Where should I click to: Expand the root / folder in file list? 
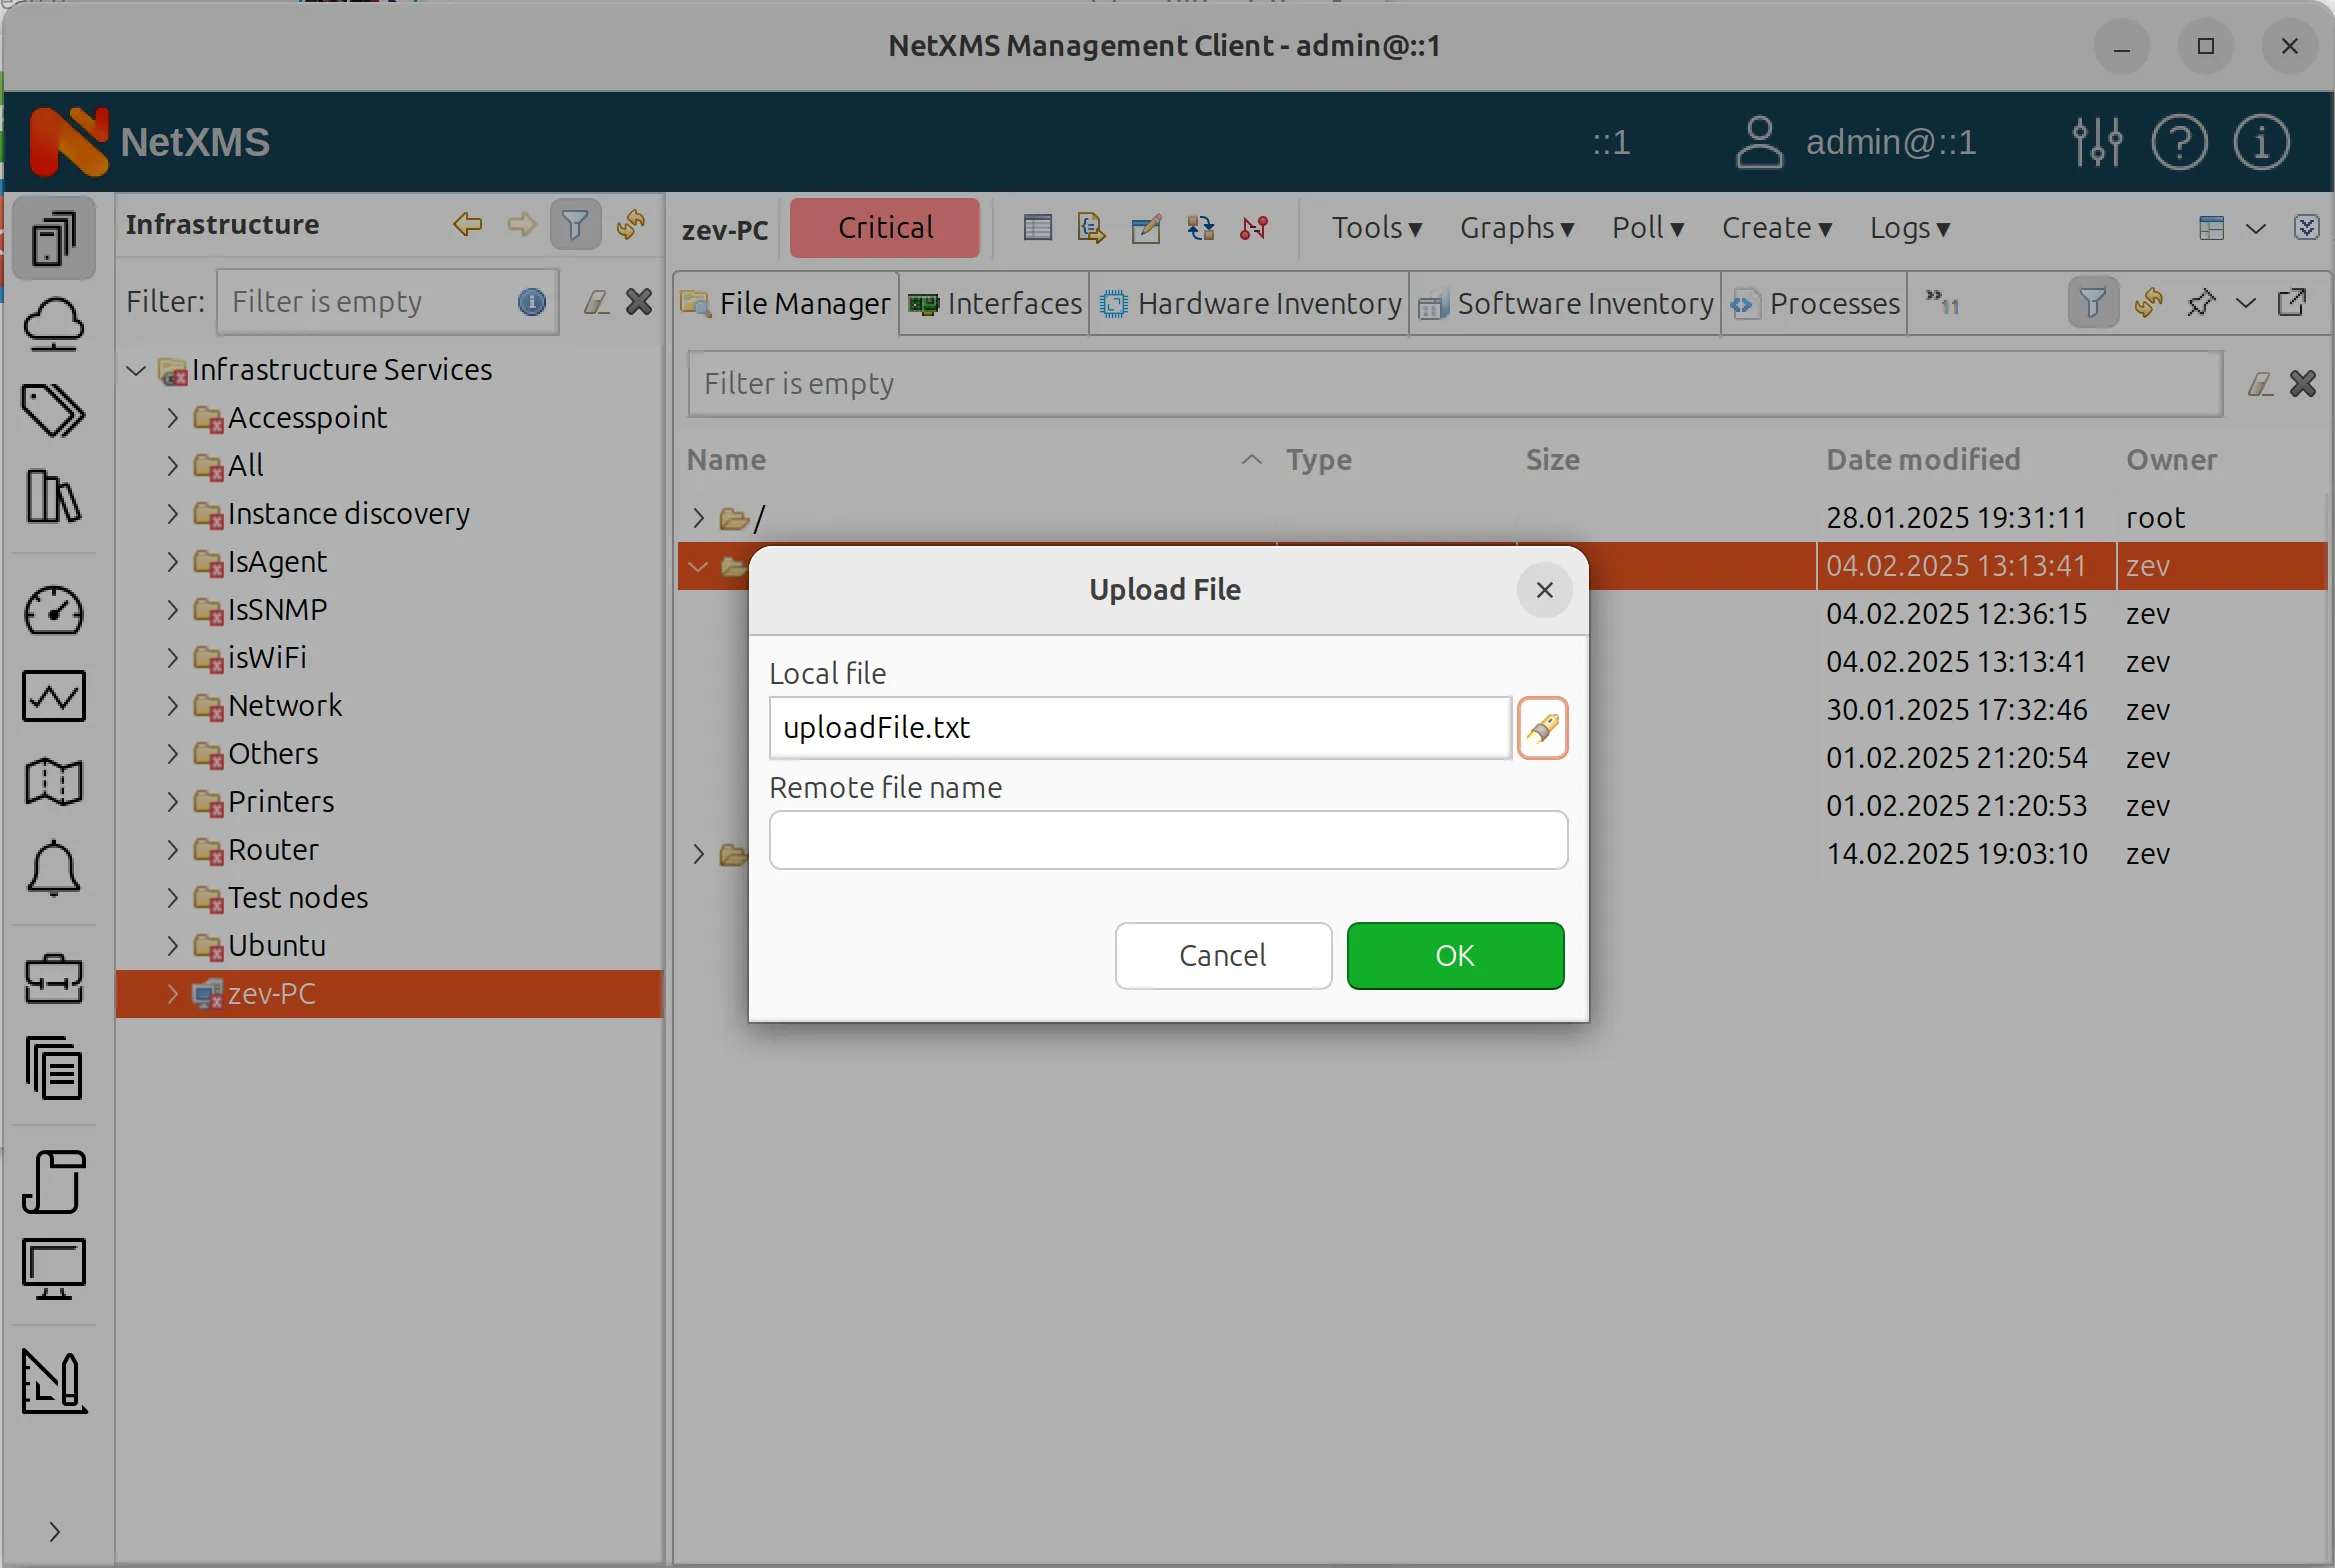(697, 517)
